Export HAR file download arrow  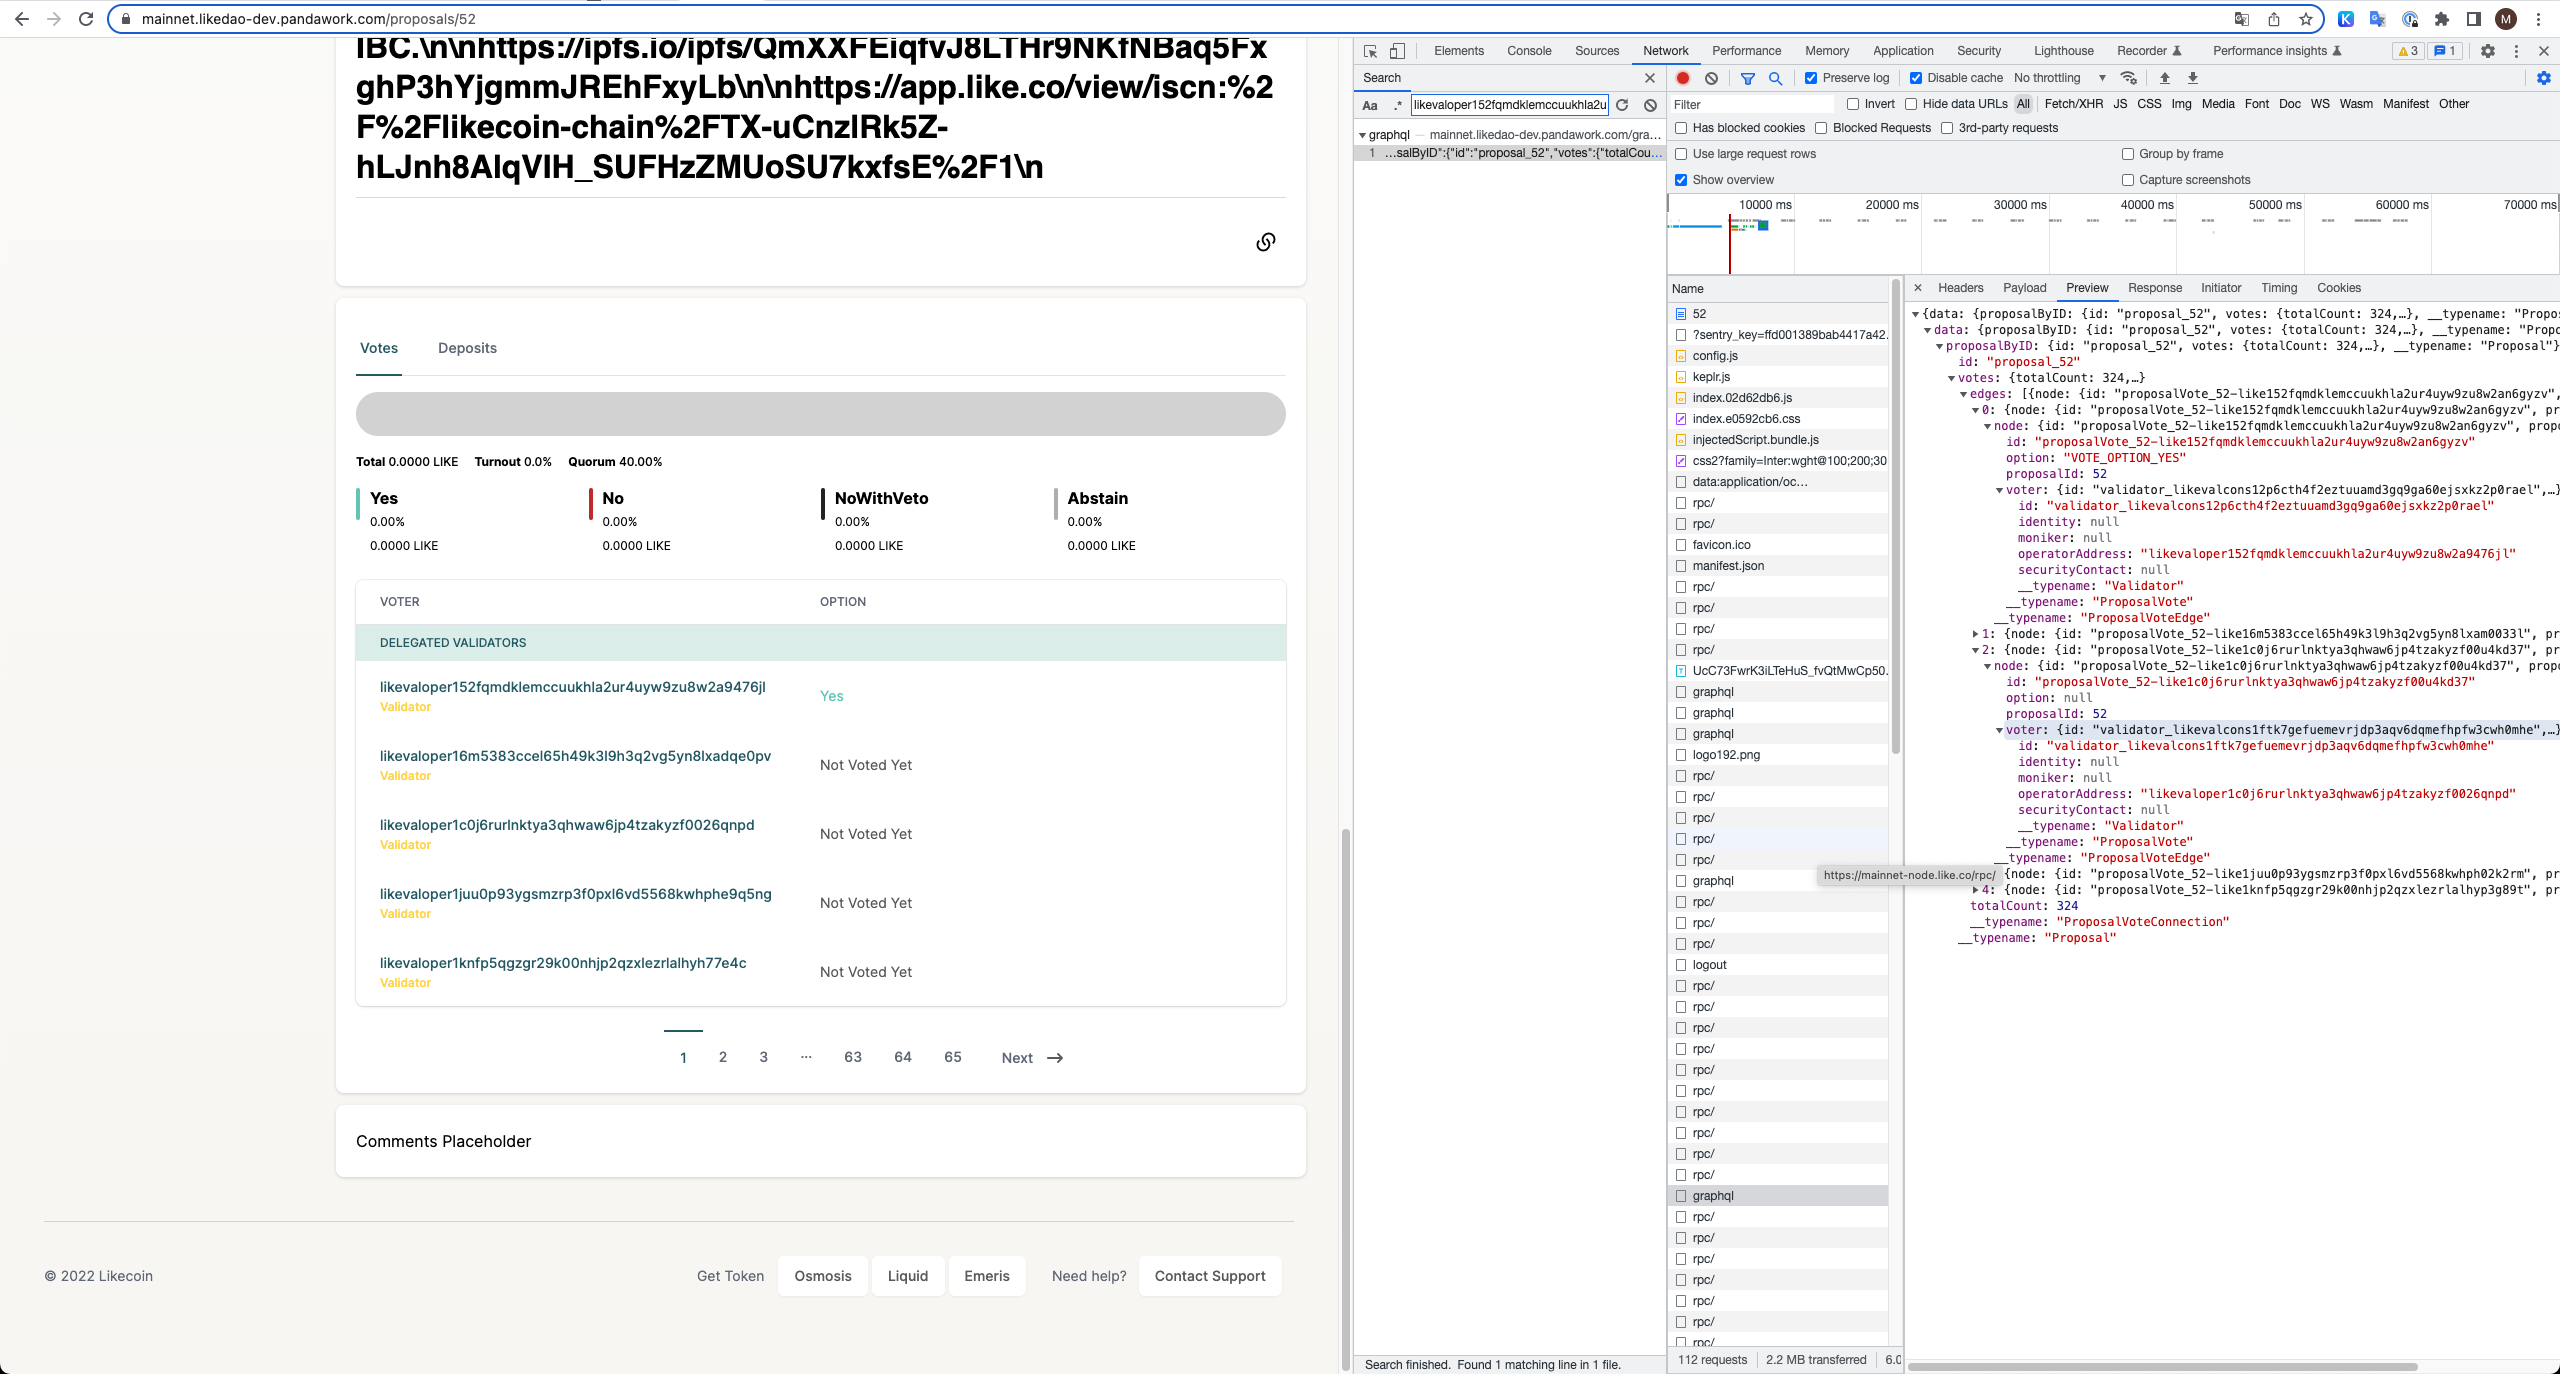point(2192,78)
